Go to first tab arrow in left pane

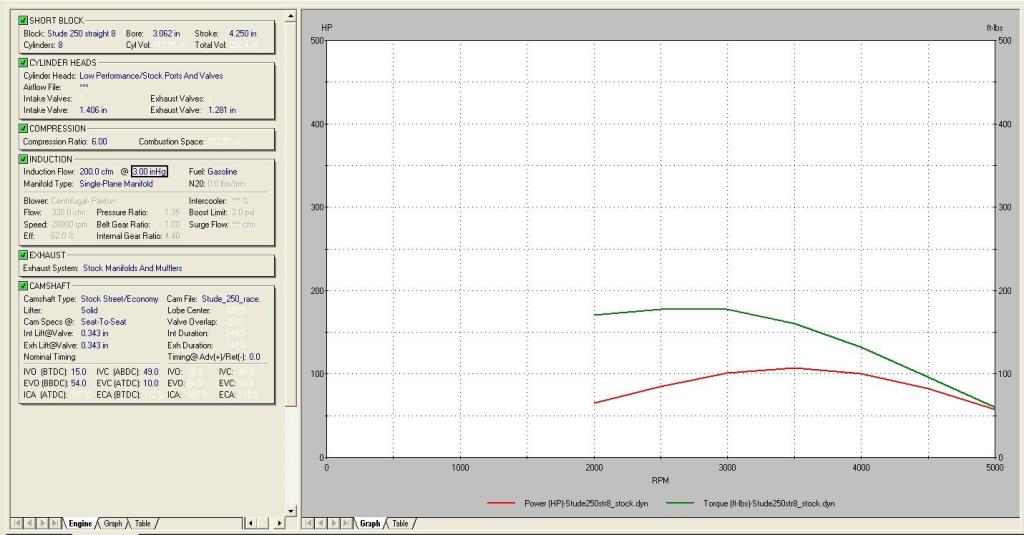(16, 523)
